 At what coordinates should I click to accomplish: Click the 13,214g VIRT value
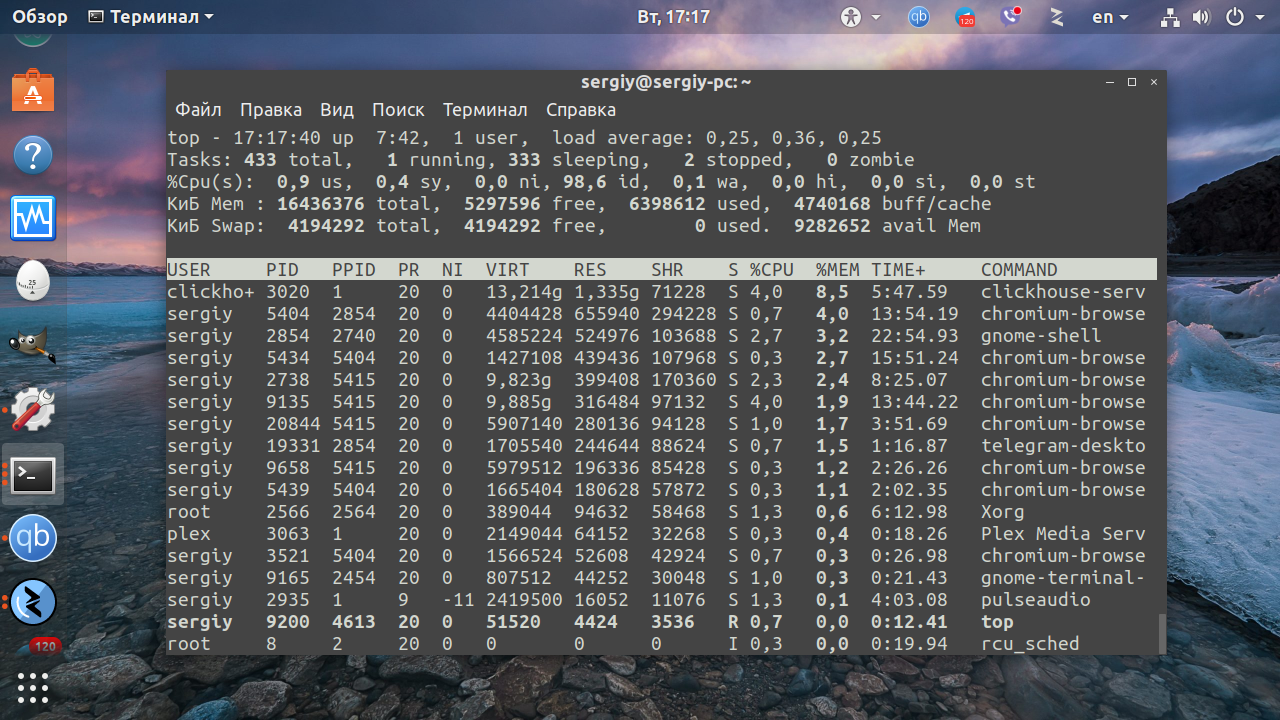[x=524, y=292]
